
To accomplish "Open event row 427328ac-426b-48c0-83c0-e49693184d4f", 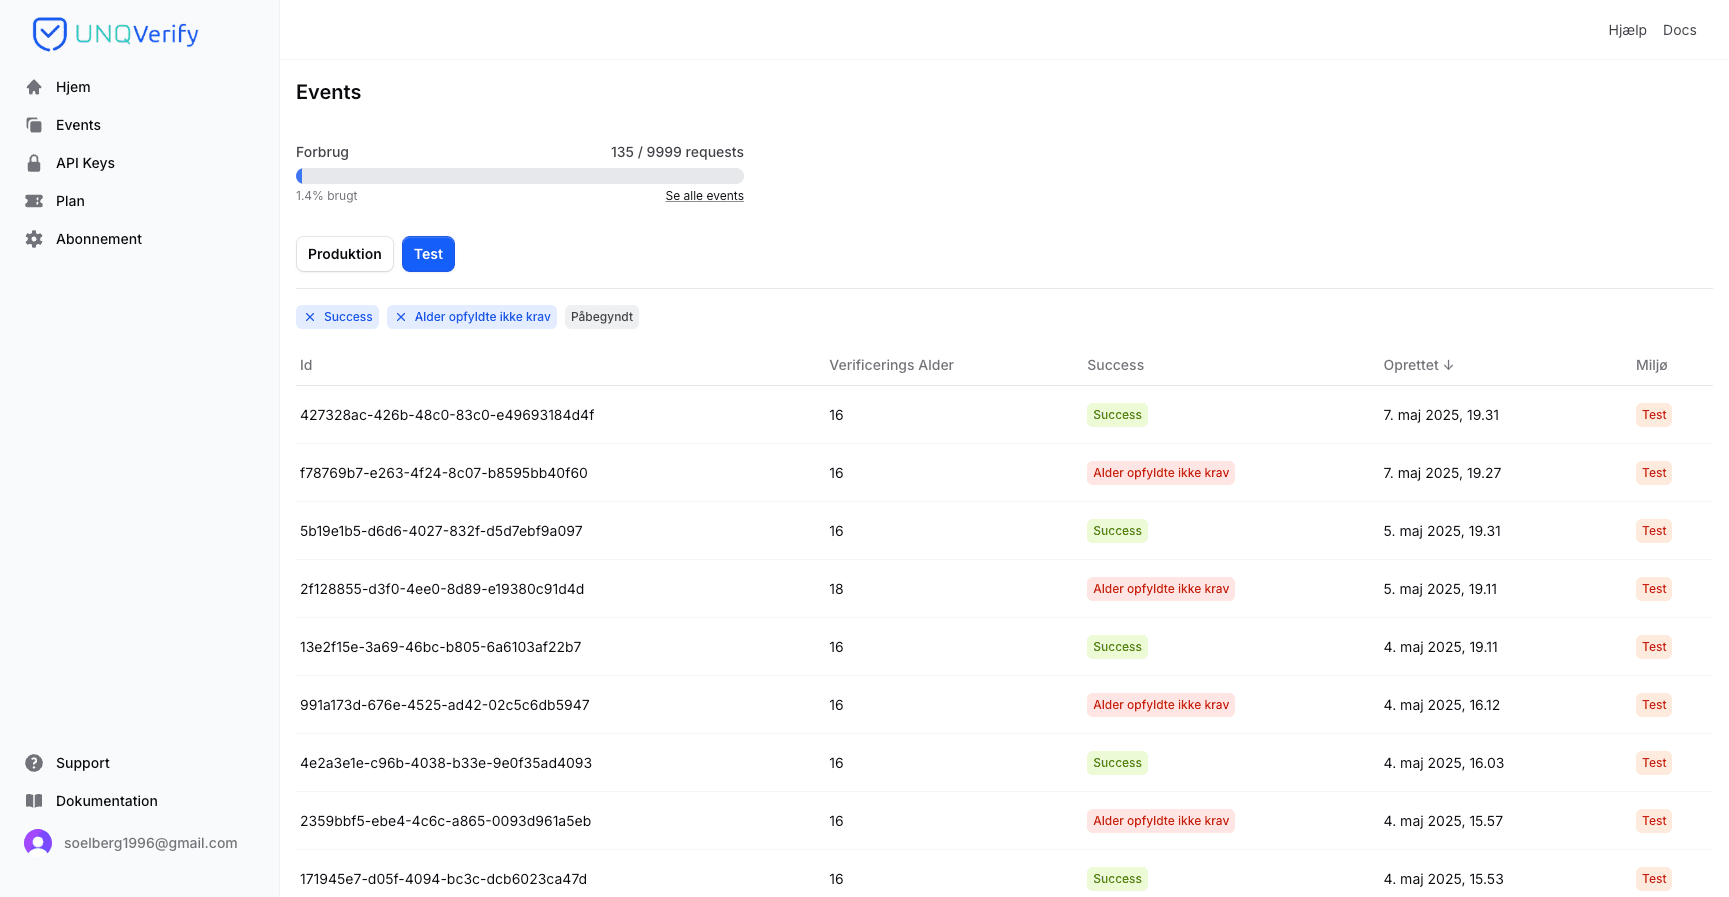I will click(x=447, y=415).
